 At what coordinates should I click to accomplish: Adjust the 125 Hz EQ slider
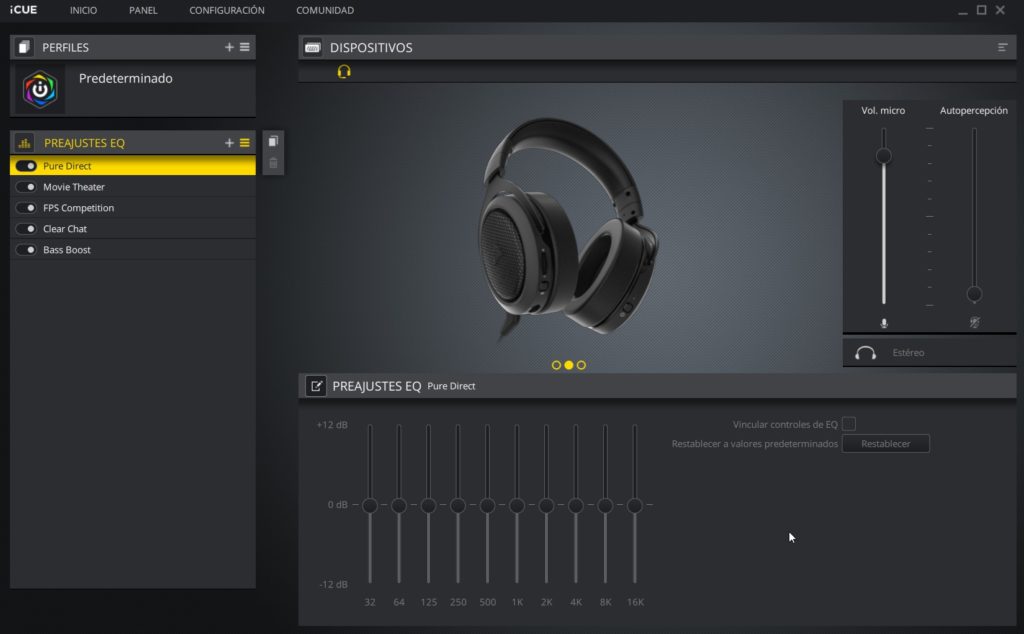[x=428, y=505]
